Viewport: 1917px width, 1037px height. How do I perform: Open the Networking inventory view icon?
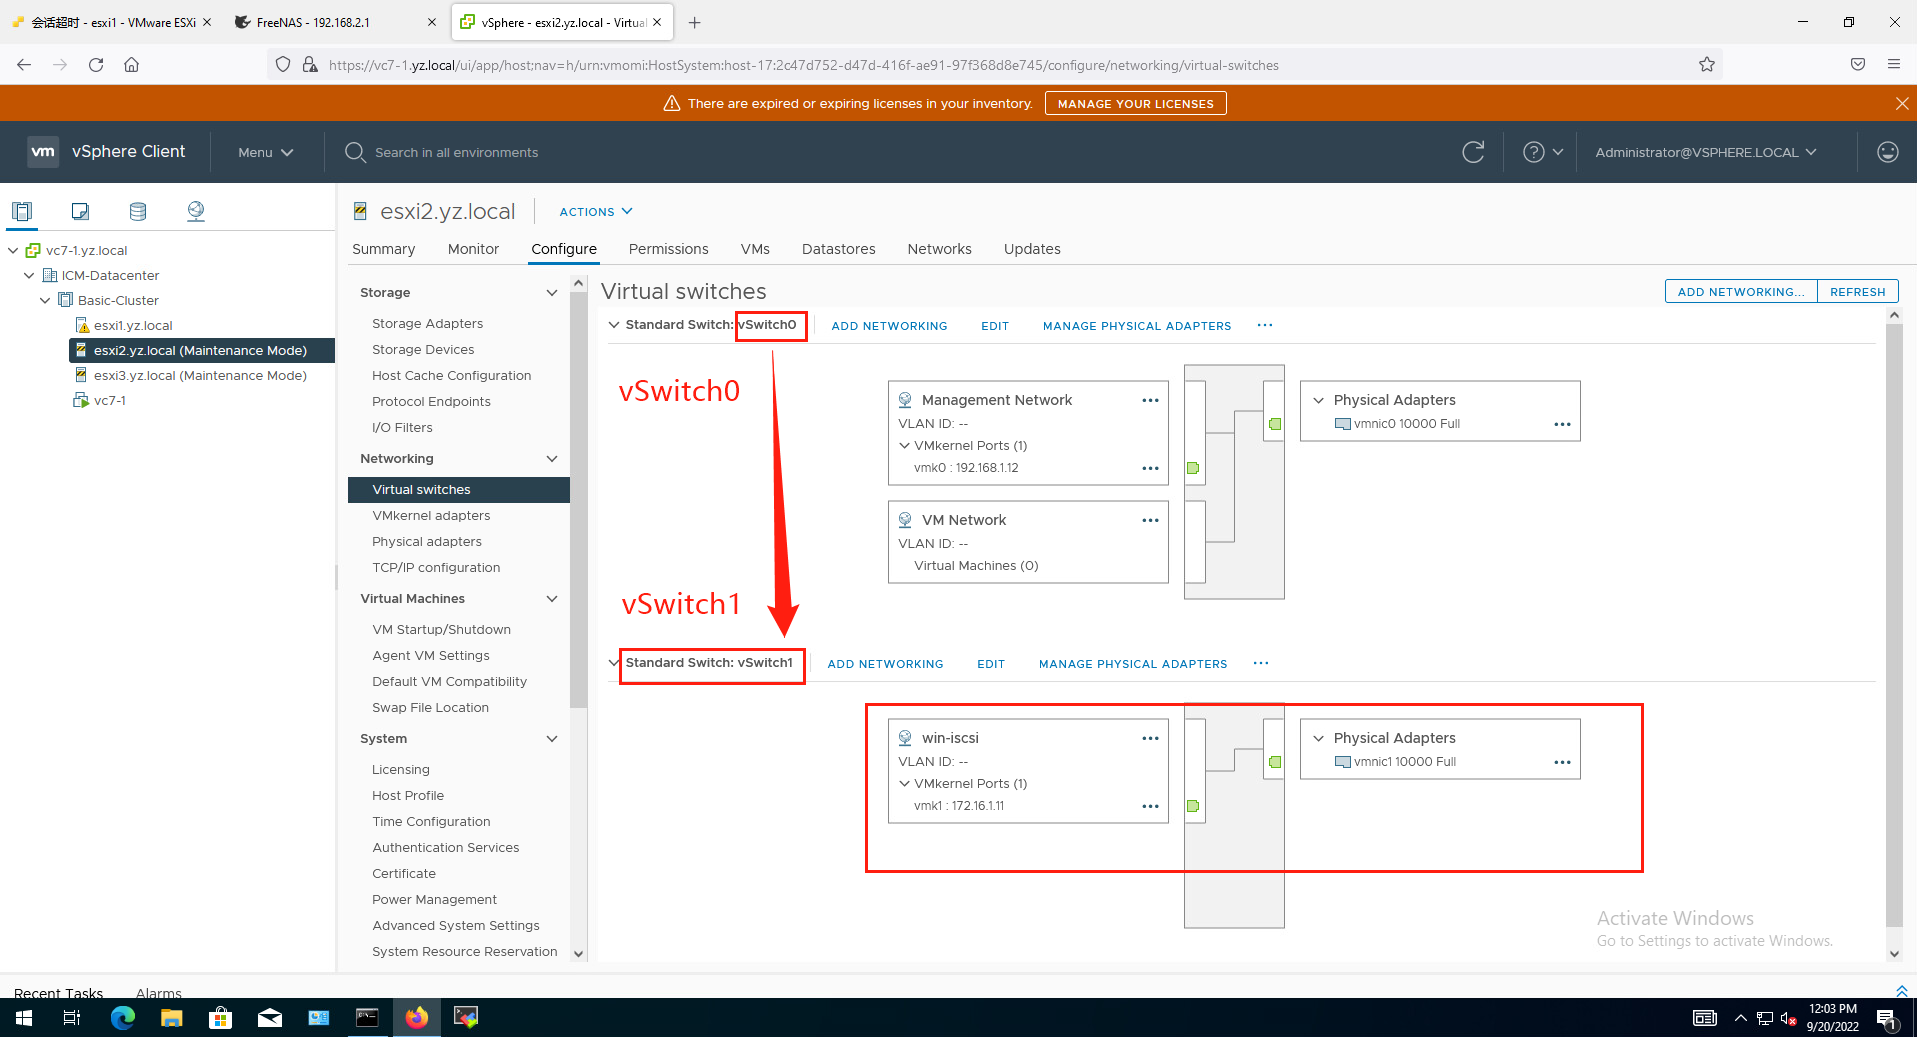tap(195, 210)
